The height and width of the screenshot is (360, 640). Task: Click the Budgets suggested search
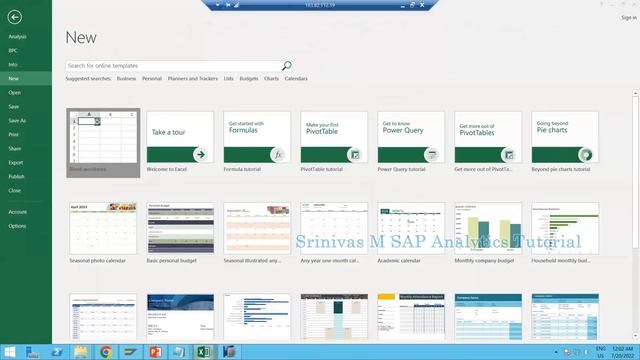(249, 78)
